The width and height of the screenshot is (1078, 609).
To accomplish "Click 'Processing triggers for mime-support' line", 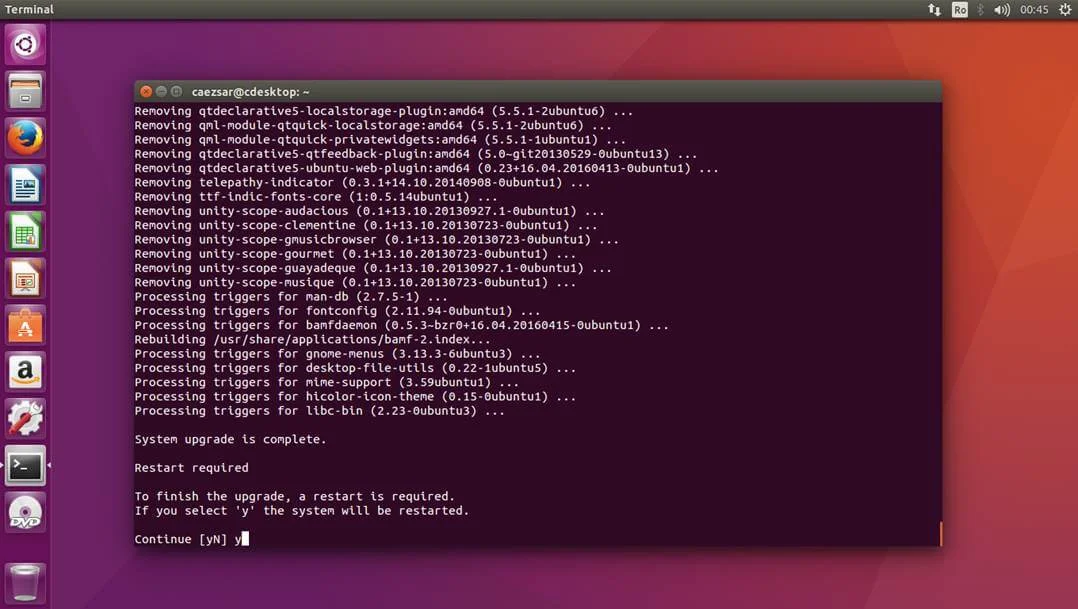I will point(327,383).
